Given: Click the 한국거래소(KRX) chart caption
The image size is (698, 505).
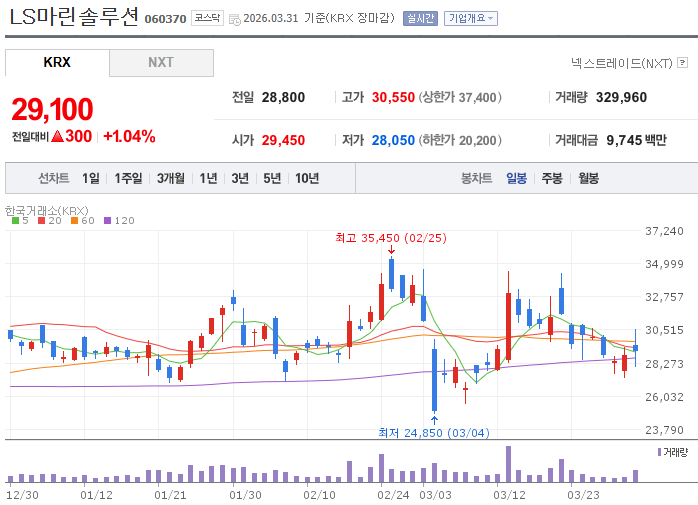Looking at the screenshot, I should click(x=47, y=210).
